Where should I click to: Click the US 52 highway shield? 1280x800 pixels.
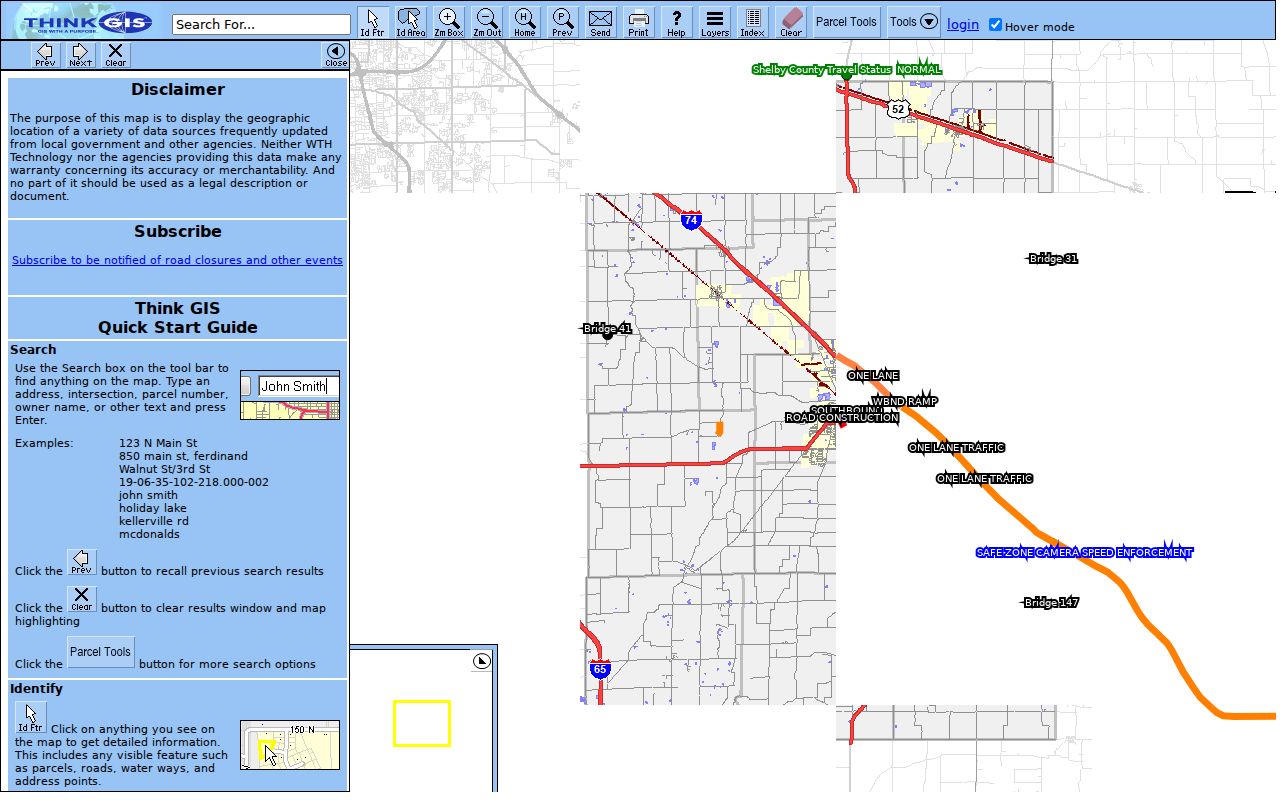click(x=899, y=108)
